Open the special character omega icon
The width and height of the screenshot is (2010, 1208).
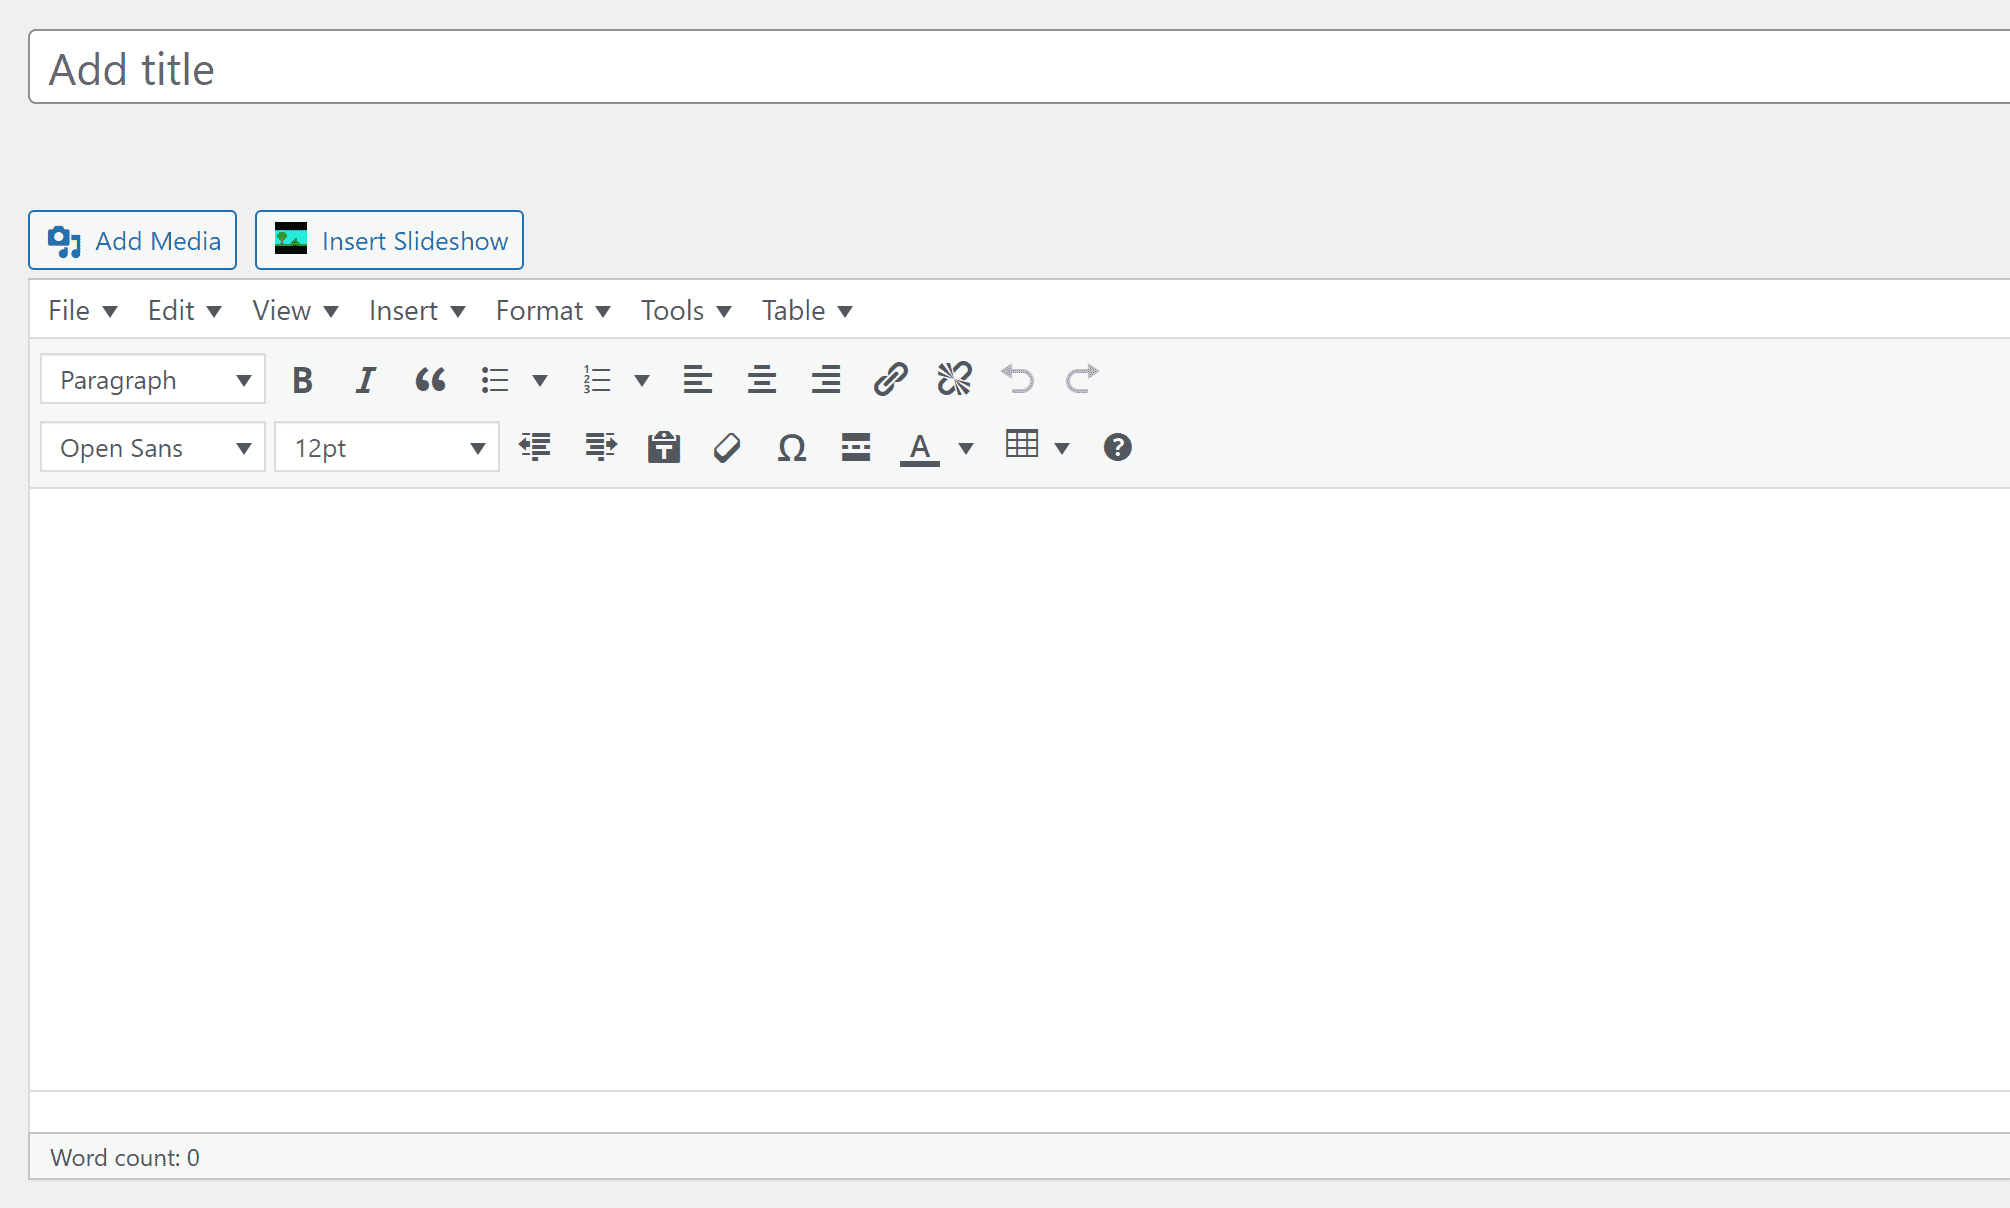pos(791,447)
